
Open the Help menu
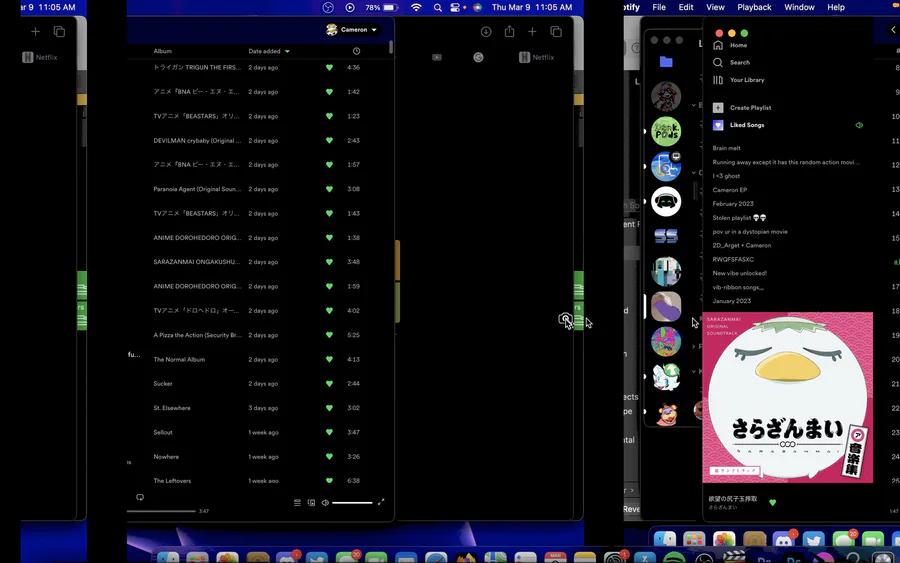tap(836, 7)
